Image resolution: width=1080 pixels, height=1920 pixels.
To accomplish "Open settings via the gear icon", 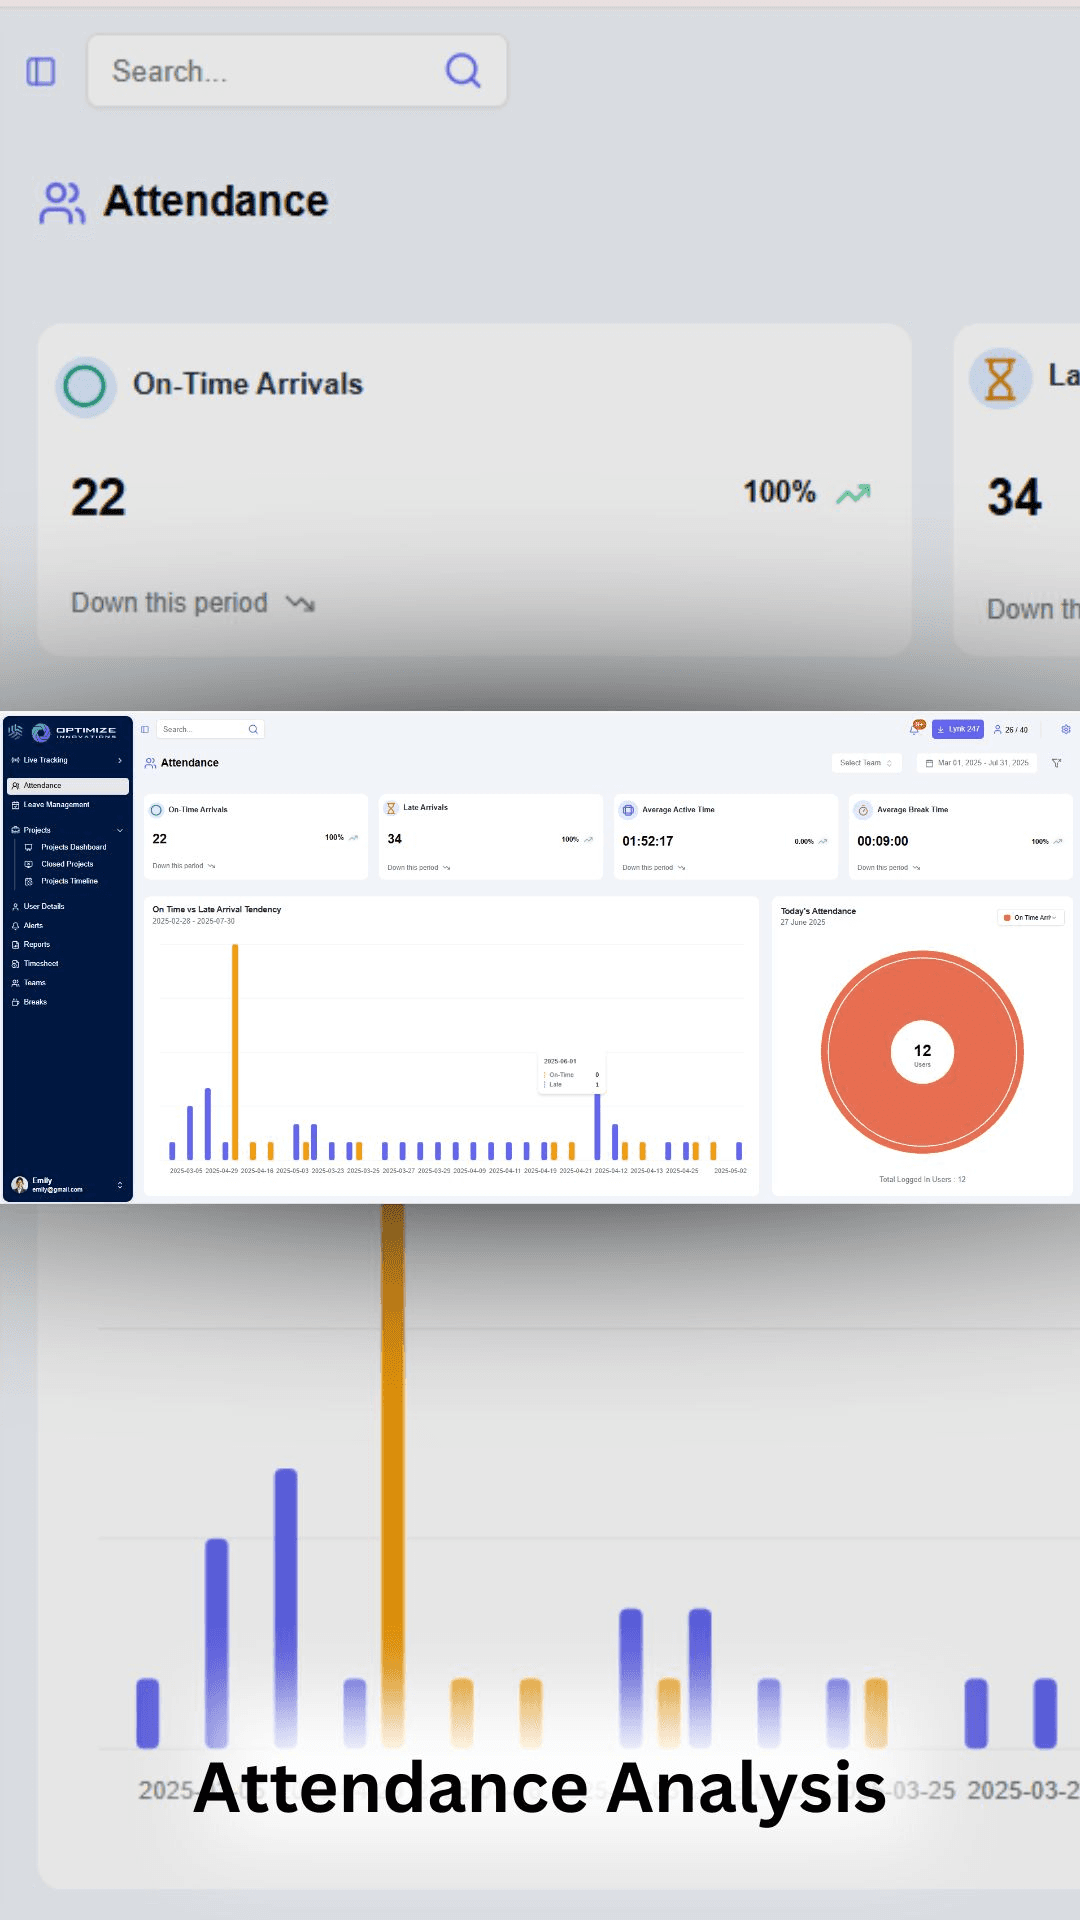I will coord(1065,729).
